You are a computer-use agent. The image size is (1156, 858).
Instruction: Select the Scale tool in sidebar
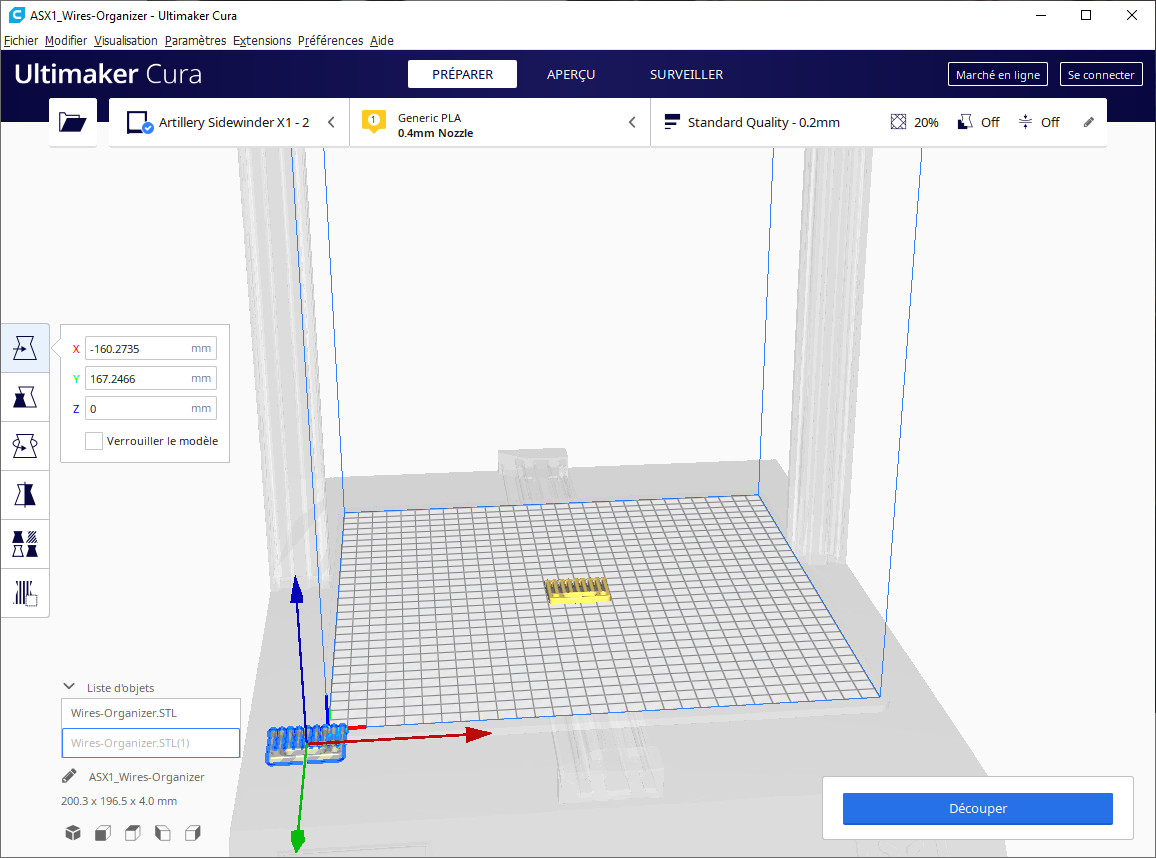[25, 397]
